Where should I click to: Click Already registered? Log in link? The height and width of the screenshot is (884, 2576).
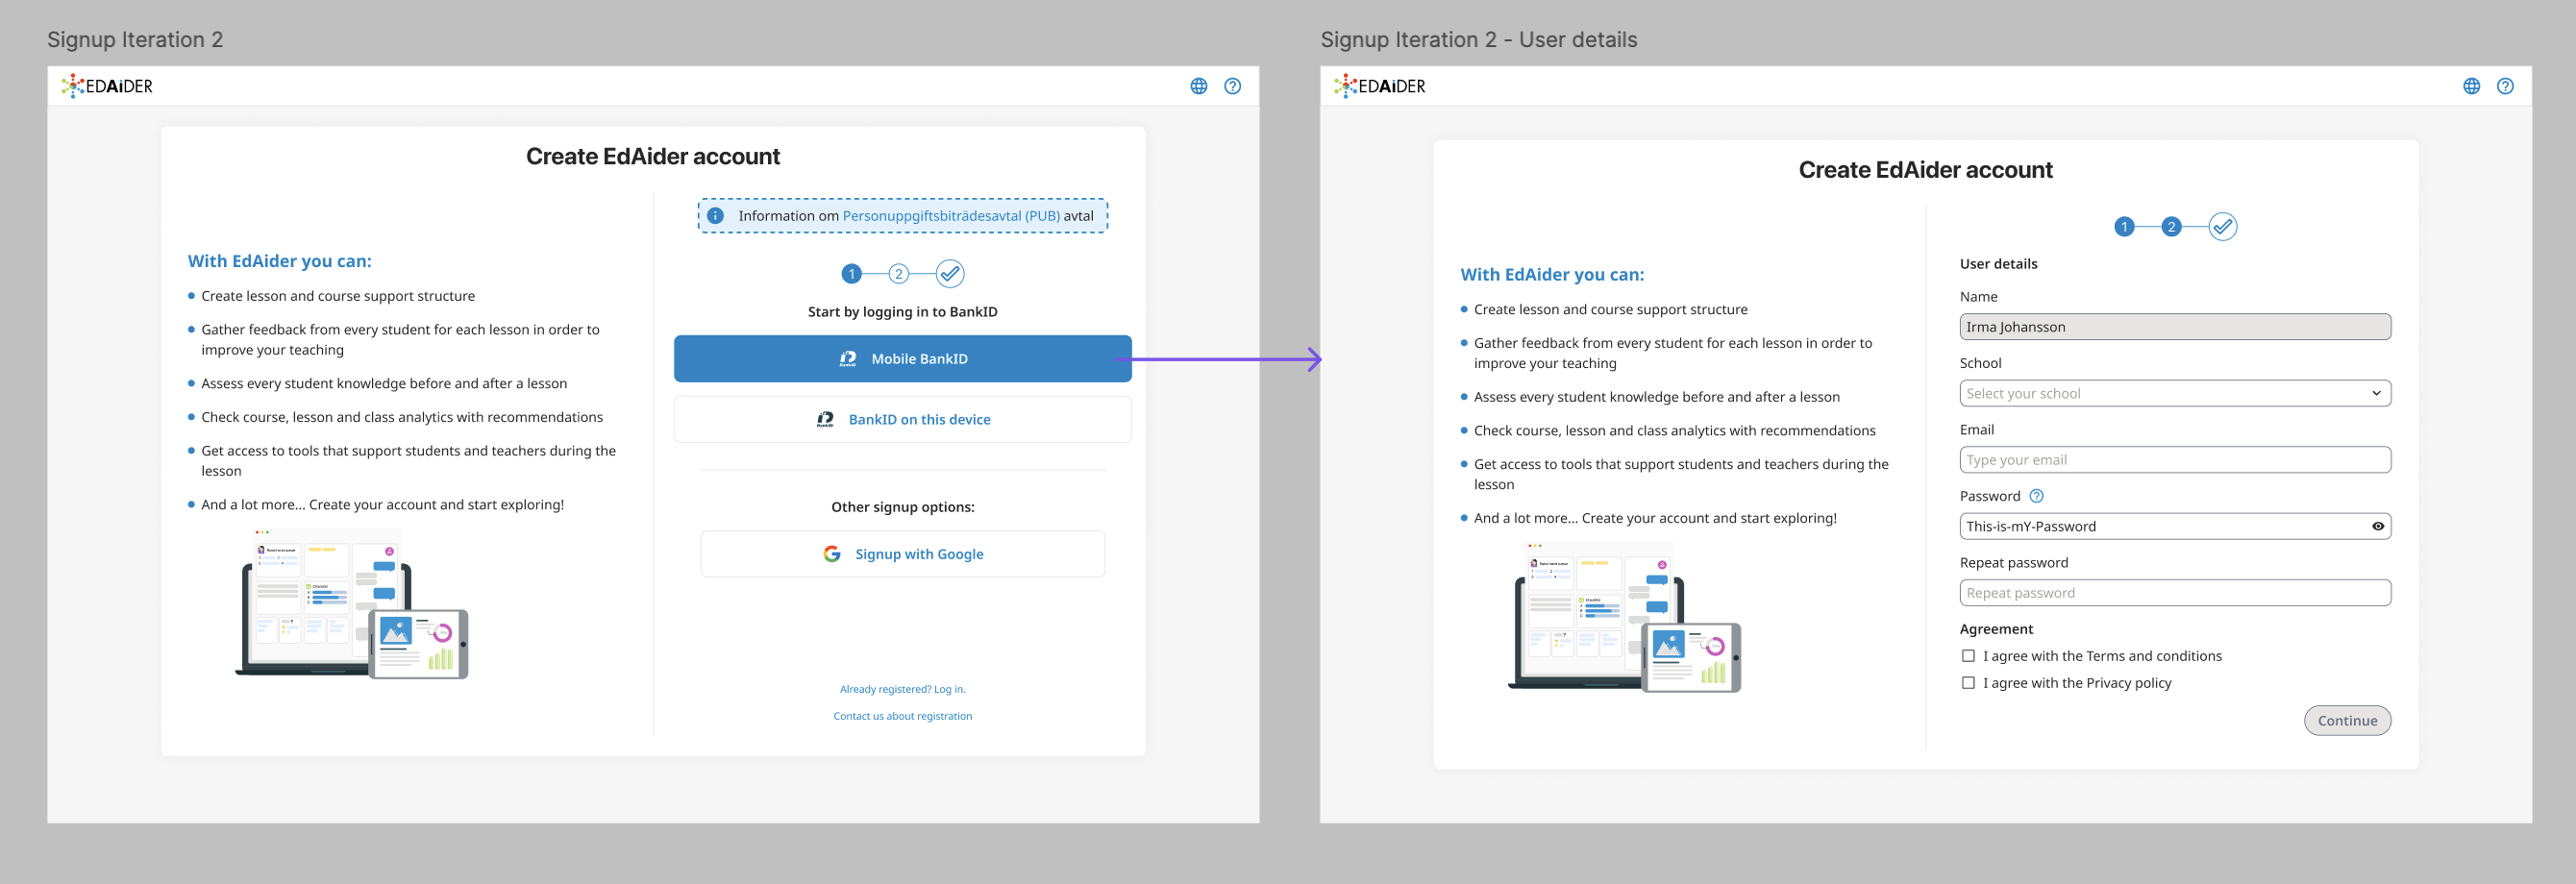[x=902, y=690]
